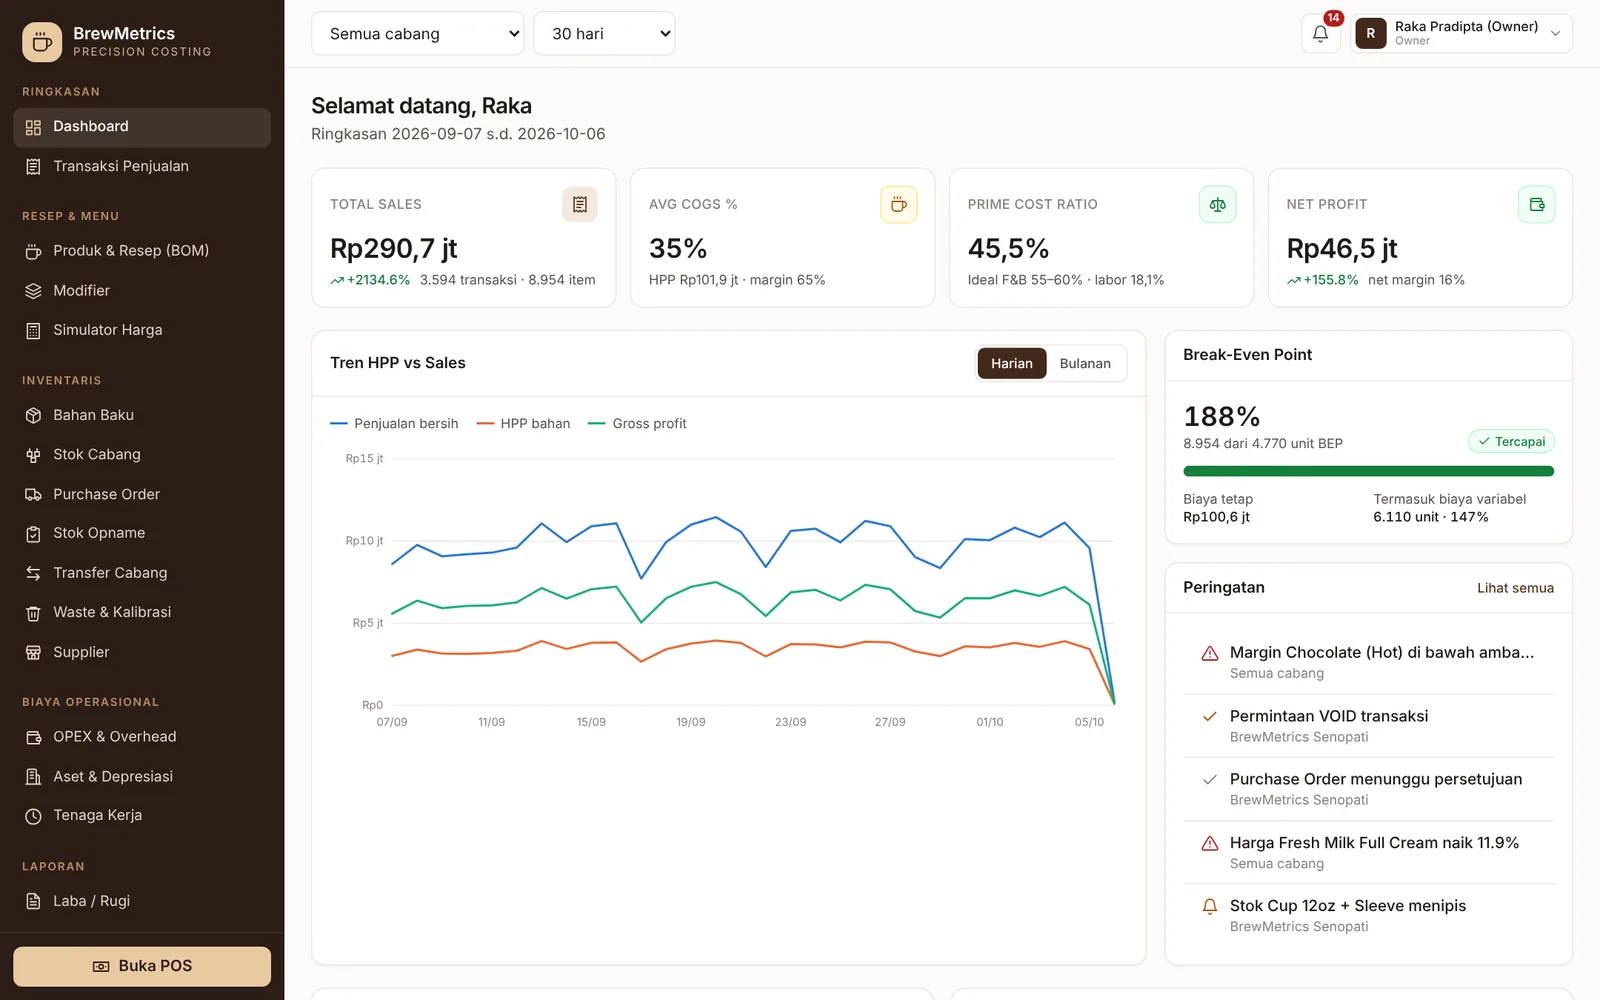Click the Transfer Cabang arrows icon
Viewport: 1600px width, 1000px height.
(x=33, y=573)
